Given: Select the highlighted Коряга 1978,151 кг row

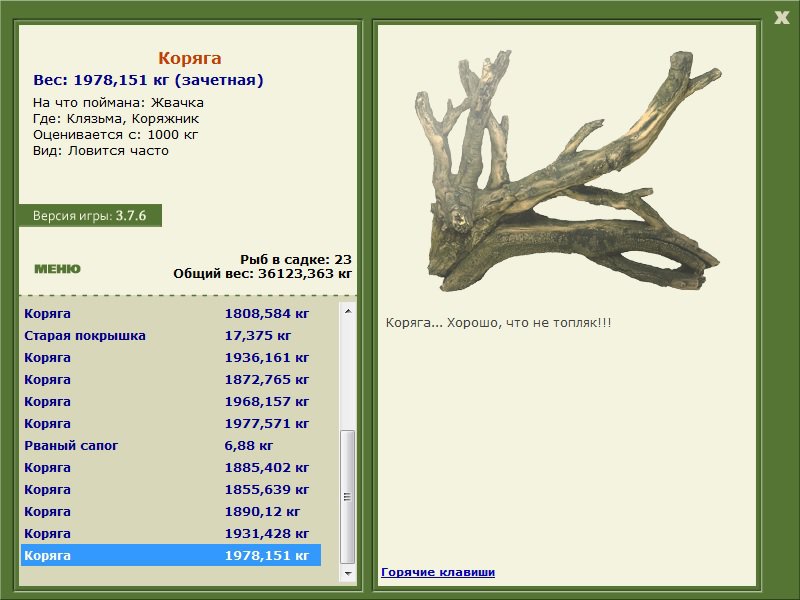Looking at the screenshot, I should pyautogui.click(x=171, y=555).
